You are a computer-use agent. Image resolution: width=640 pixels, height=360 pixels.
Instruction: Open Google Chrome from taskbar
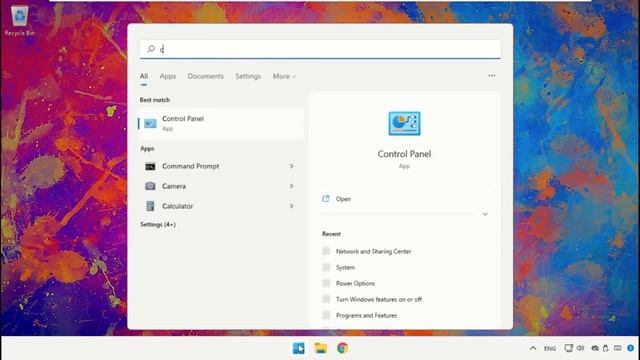(342, 348)
